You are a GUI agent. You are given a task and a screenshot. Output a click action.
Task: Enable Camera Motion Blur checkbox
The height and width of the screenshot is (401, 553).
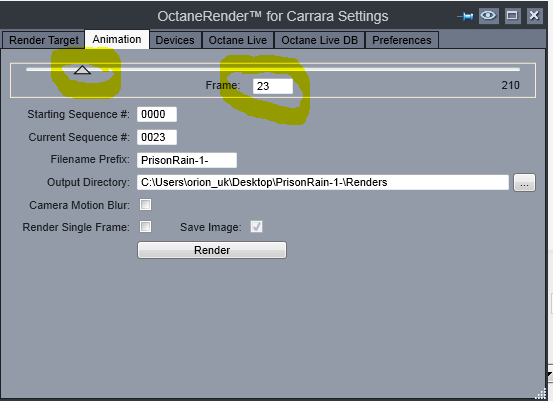(145, 205)
